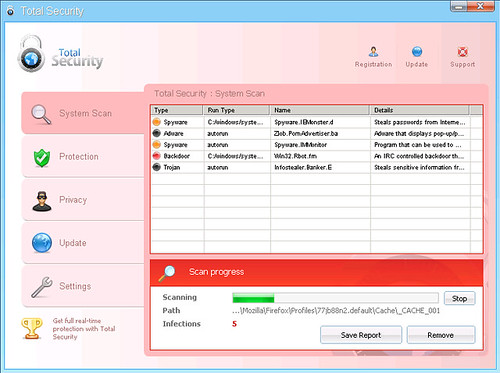Click the orange icon of Spyware.IMMonitor row
Screen dimensions: 500x373
tap(156, 145)
